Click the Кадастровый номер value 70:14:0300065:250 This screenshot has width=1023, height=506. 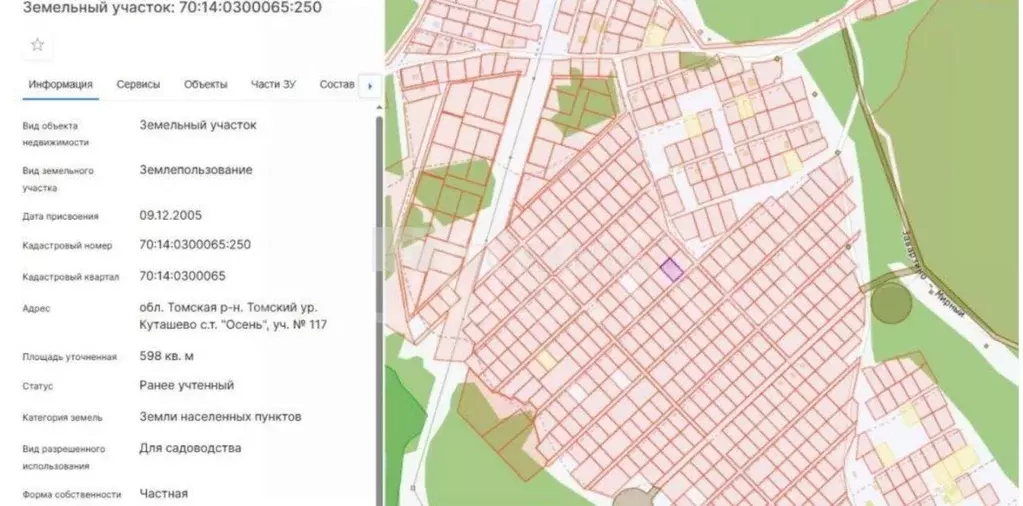[195, 244]
